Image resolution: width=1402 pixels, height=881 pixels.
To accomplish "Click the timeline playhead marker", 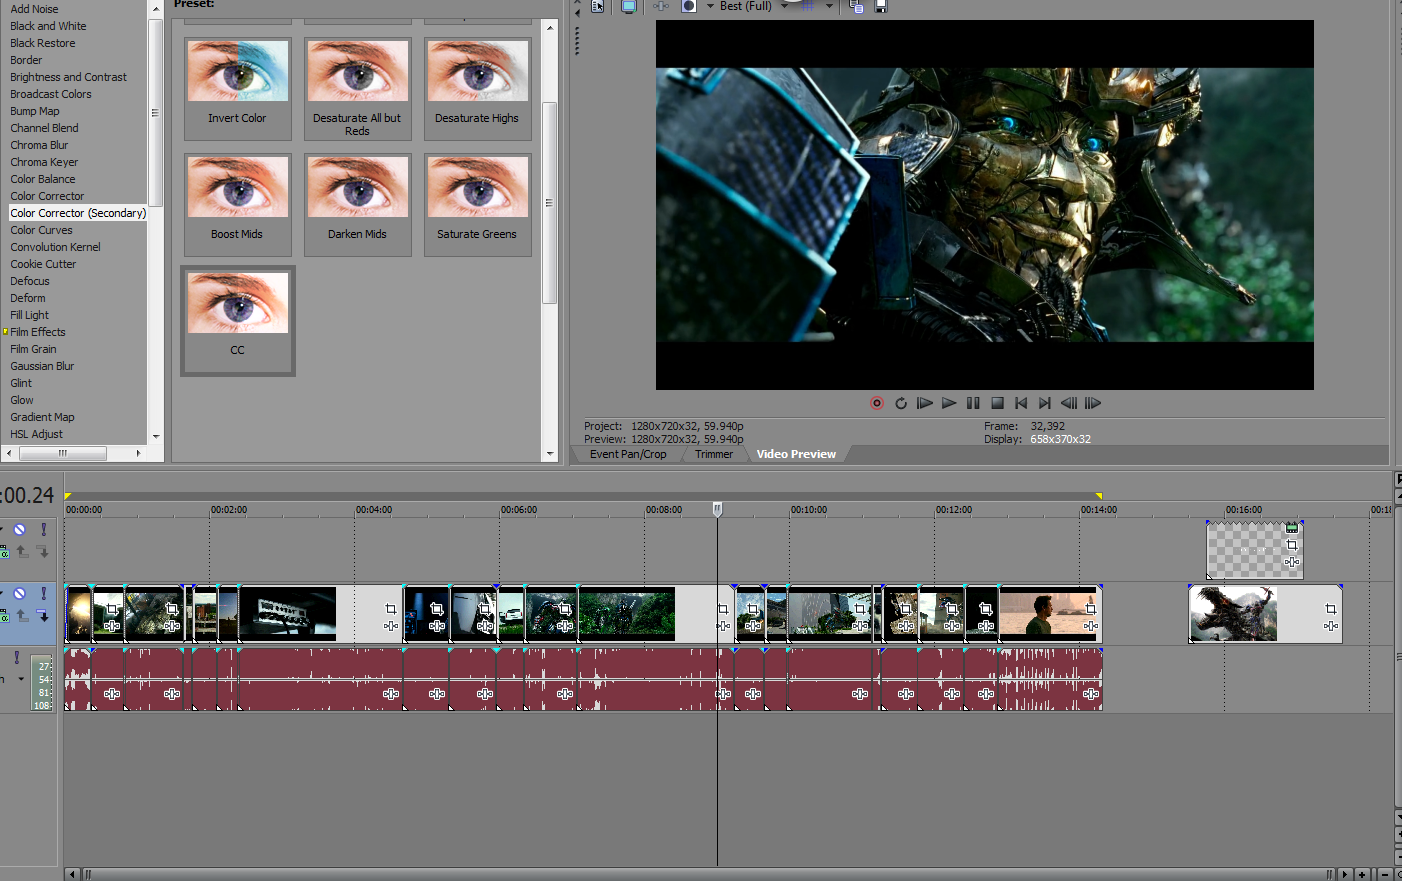I will coord(717,509).
